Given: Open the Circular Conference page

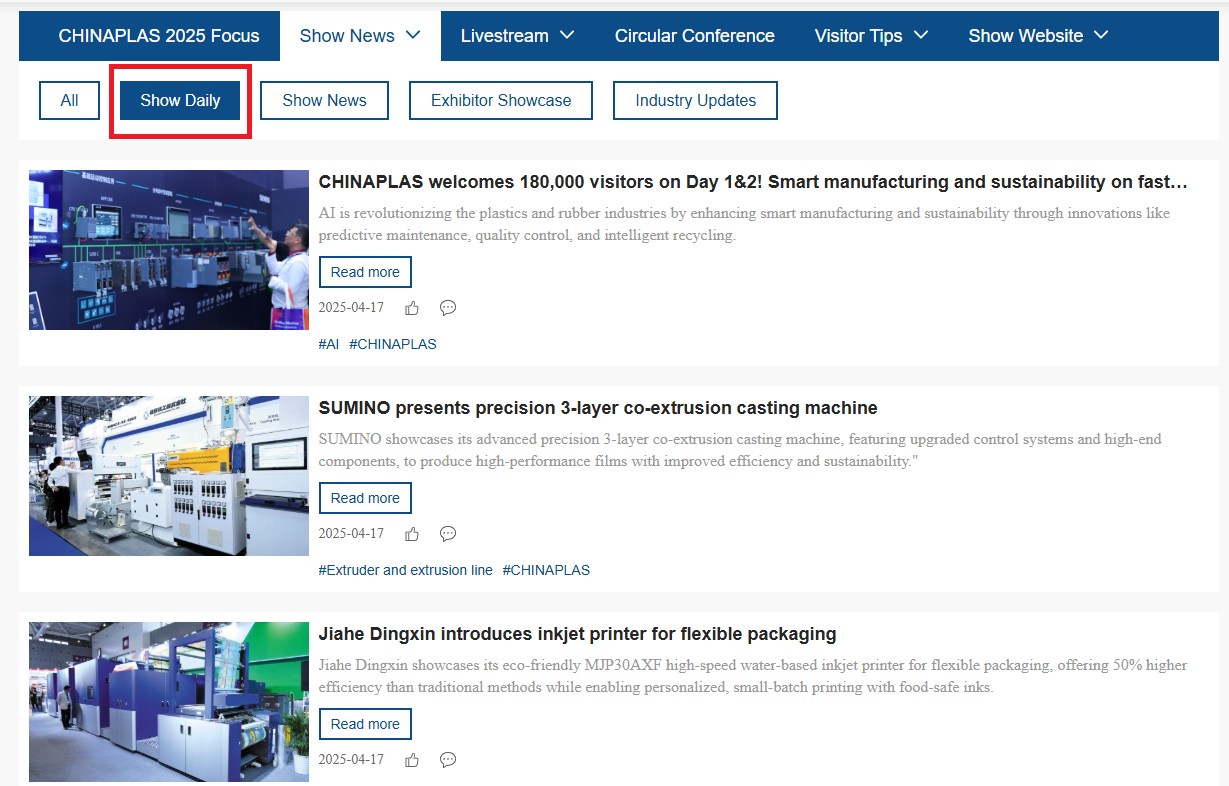Looking at the screenshot, I should coord(694,36).
